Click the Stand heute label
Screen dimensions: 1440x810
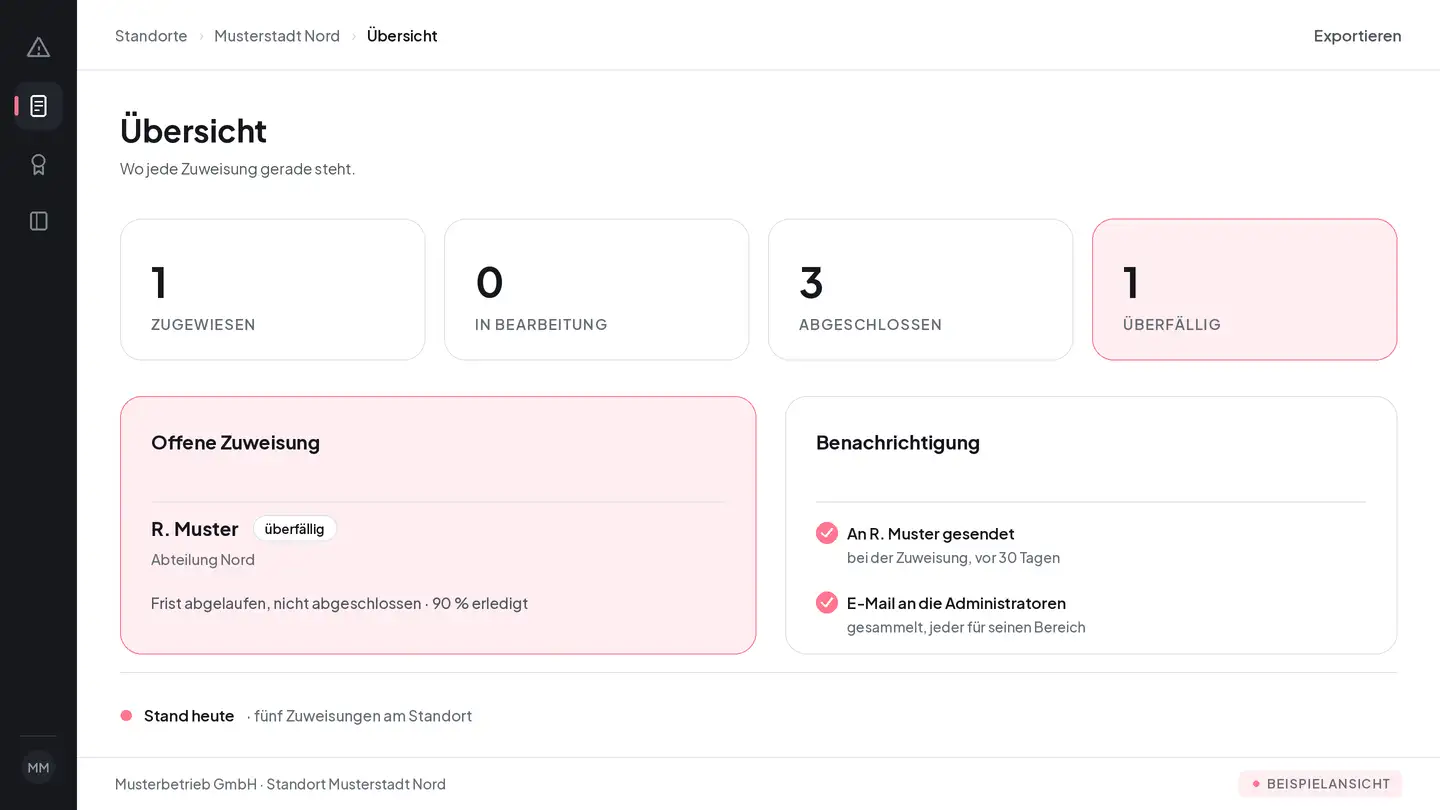click(189, 716)
